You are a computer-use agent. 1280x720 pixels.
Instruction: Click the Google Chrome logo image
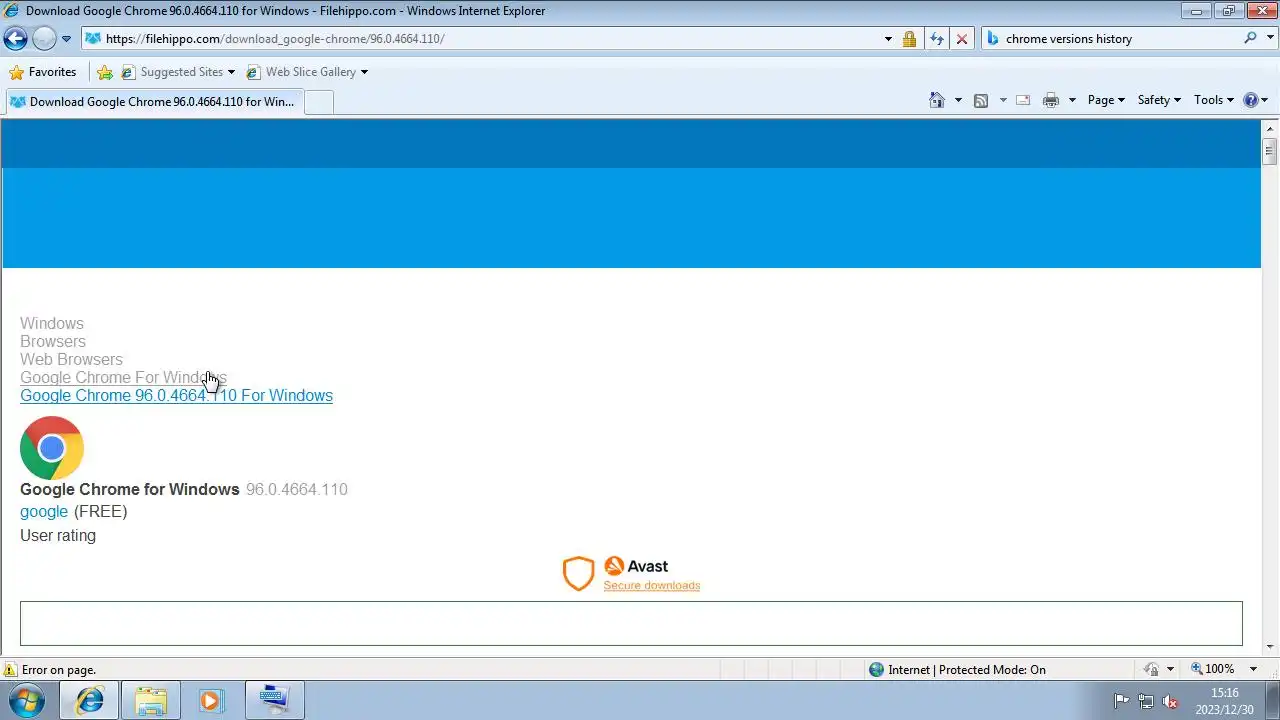coord(52,448)
